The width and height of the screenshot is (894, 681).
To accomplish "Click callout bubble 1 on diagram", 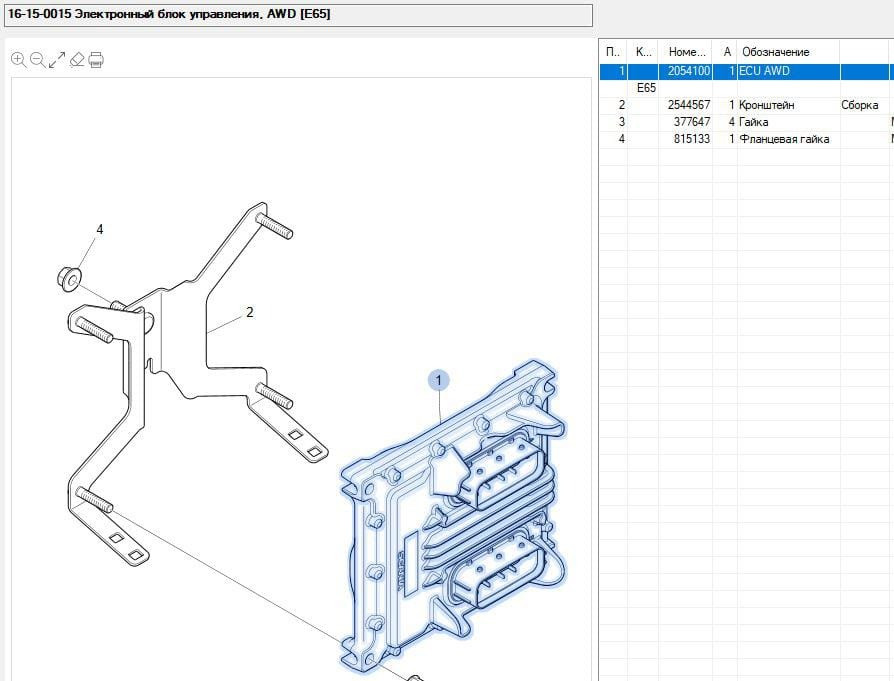I will 438,380.
